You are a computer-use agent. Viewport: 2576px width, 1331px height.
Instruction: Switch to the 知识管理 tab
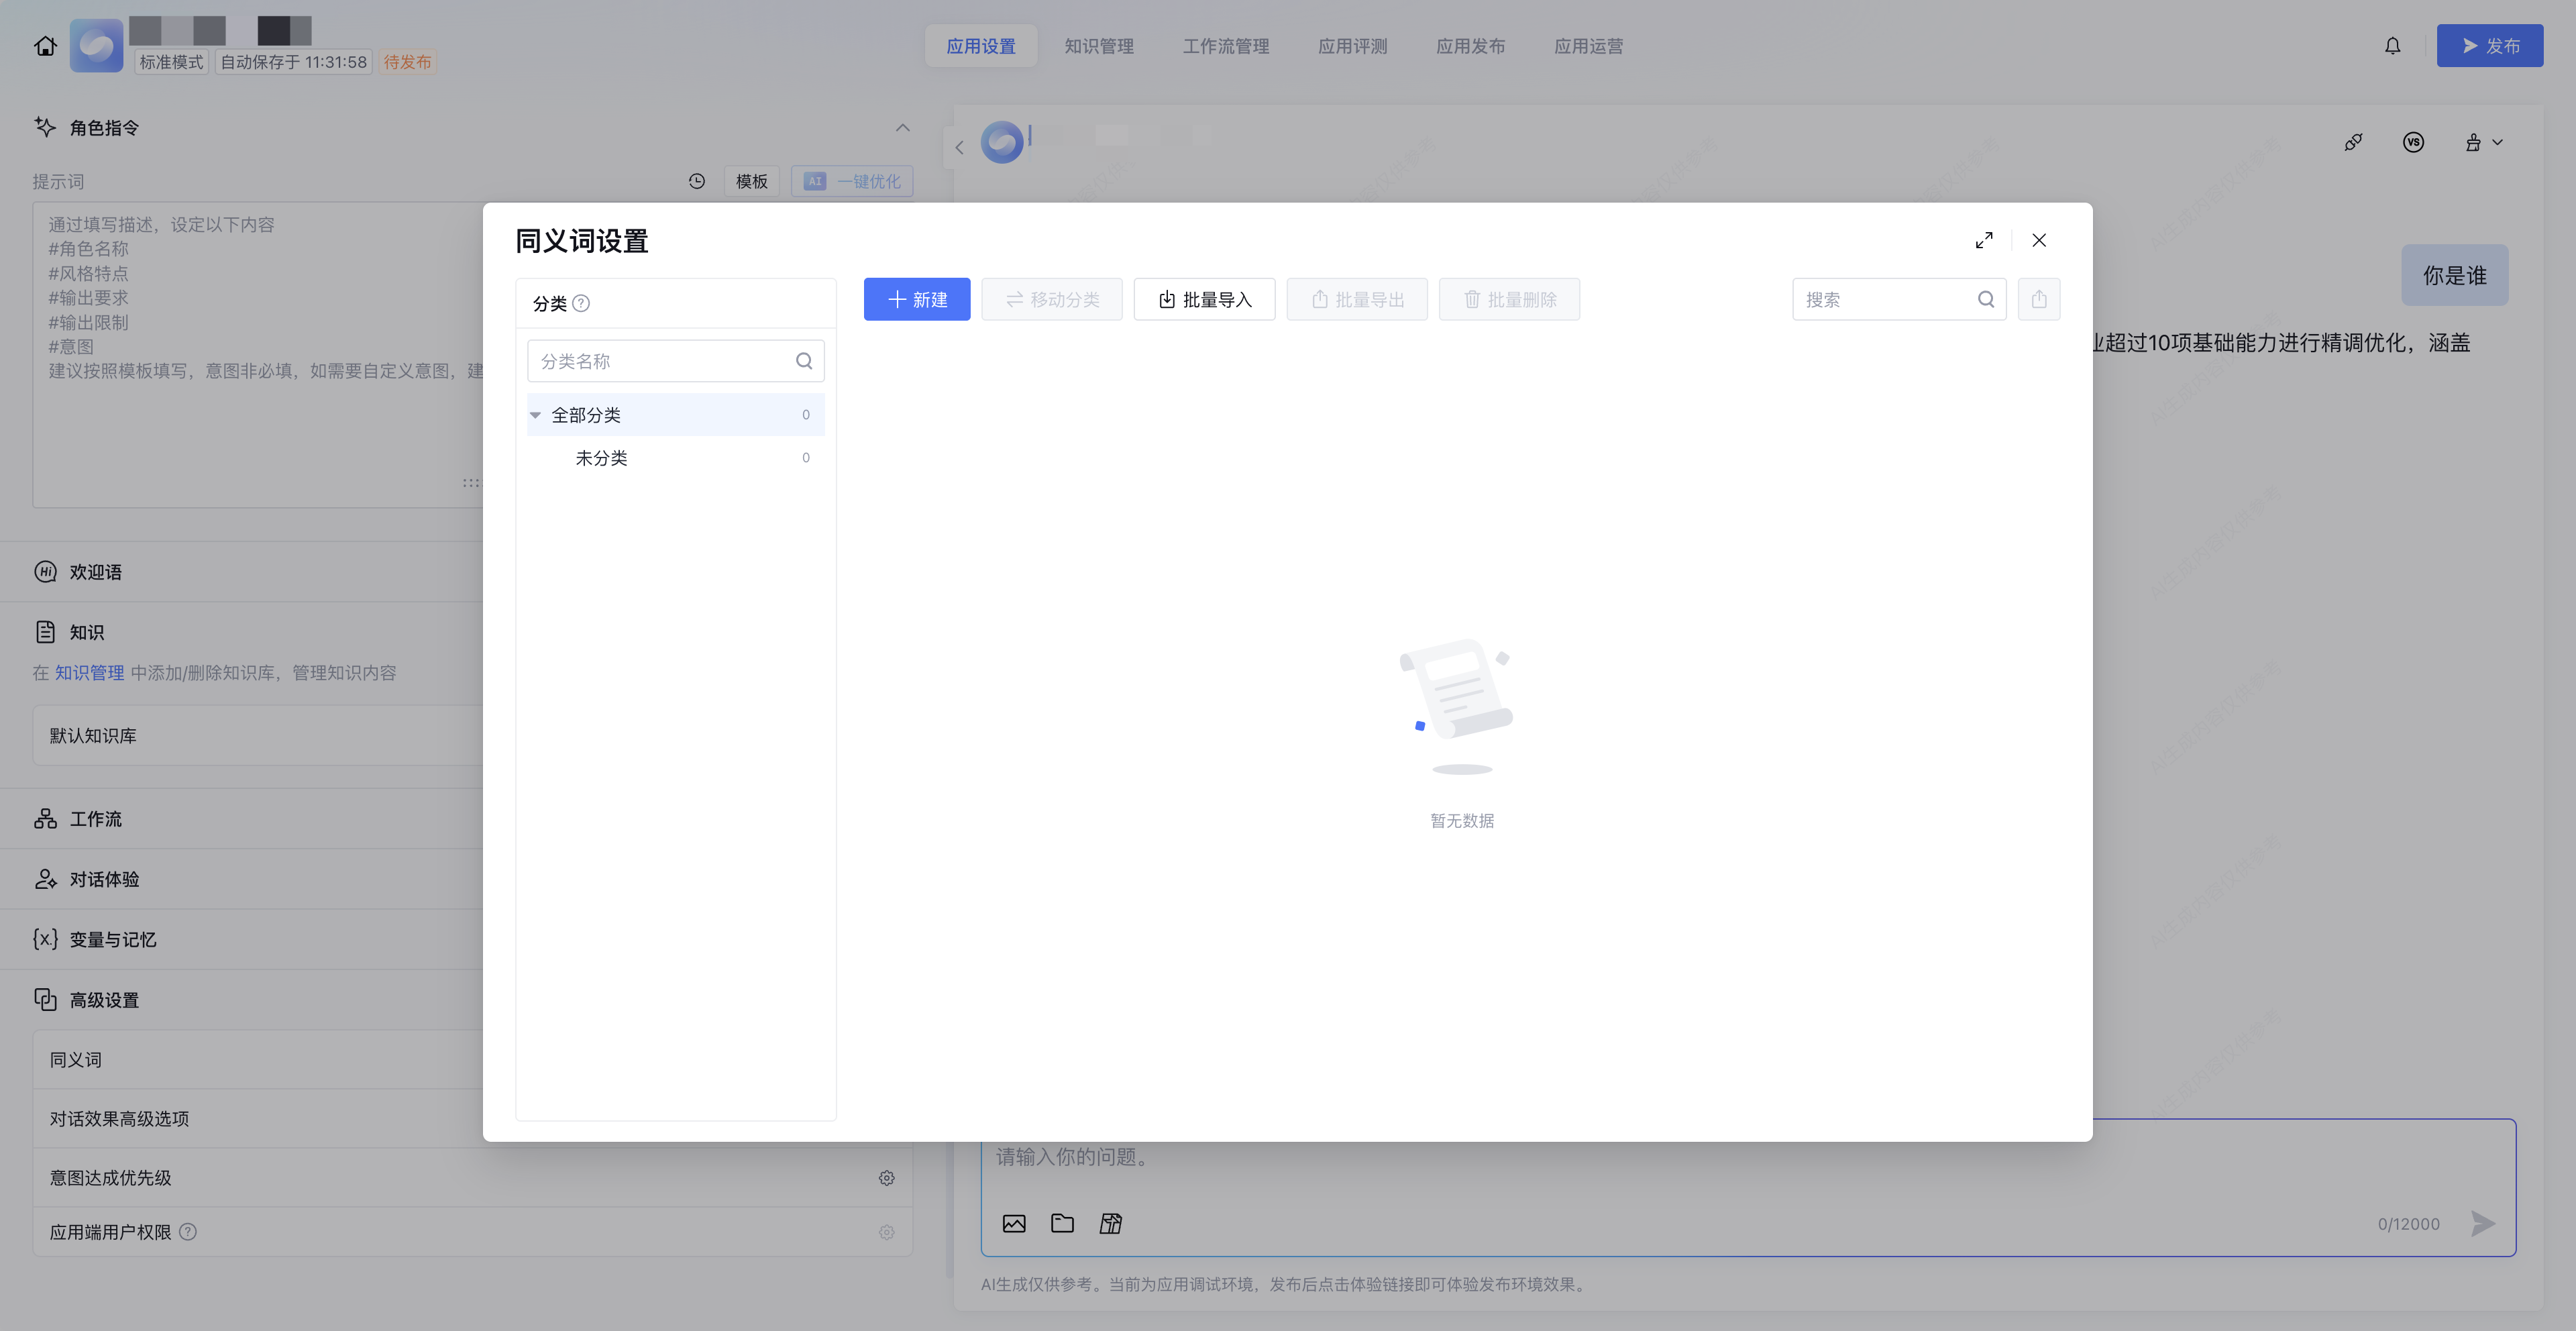1098,46
